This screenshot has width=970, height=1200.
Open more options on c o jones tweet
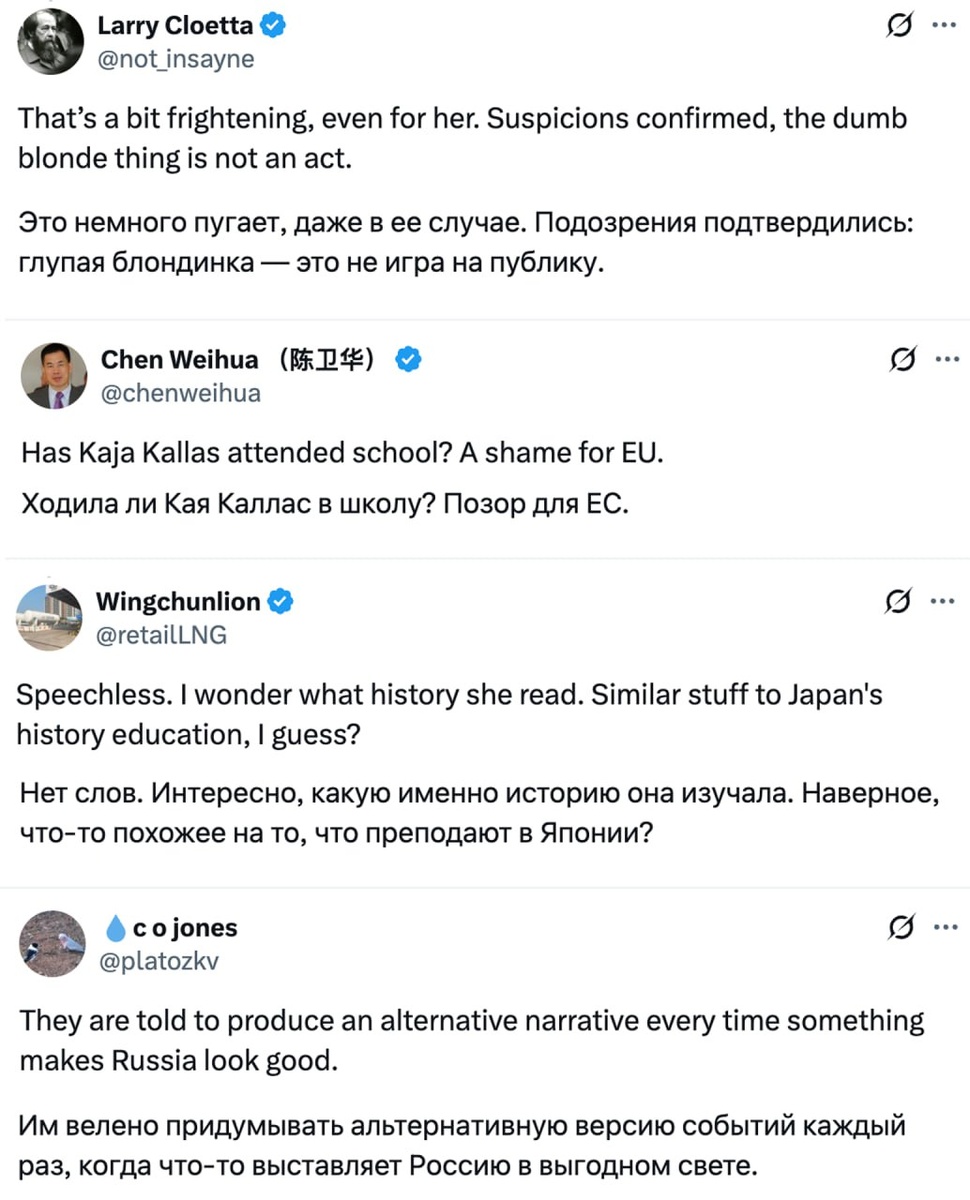tap(943, 928)
